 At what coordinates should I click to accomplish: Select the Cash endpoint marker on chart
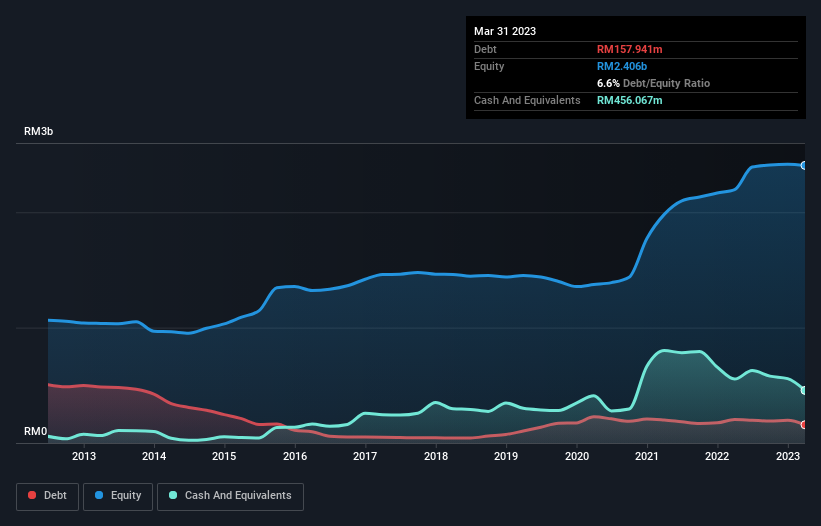tap(804, 390)
